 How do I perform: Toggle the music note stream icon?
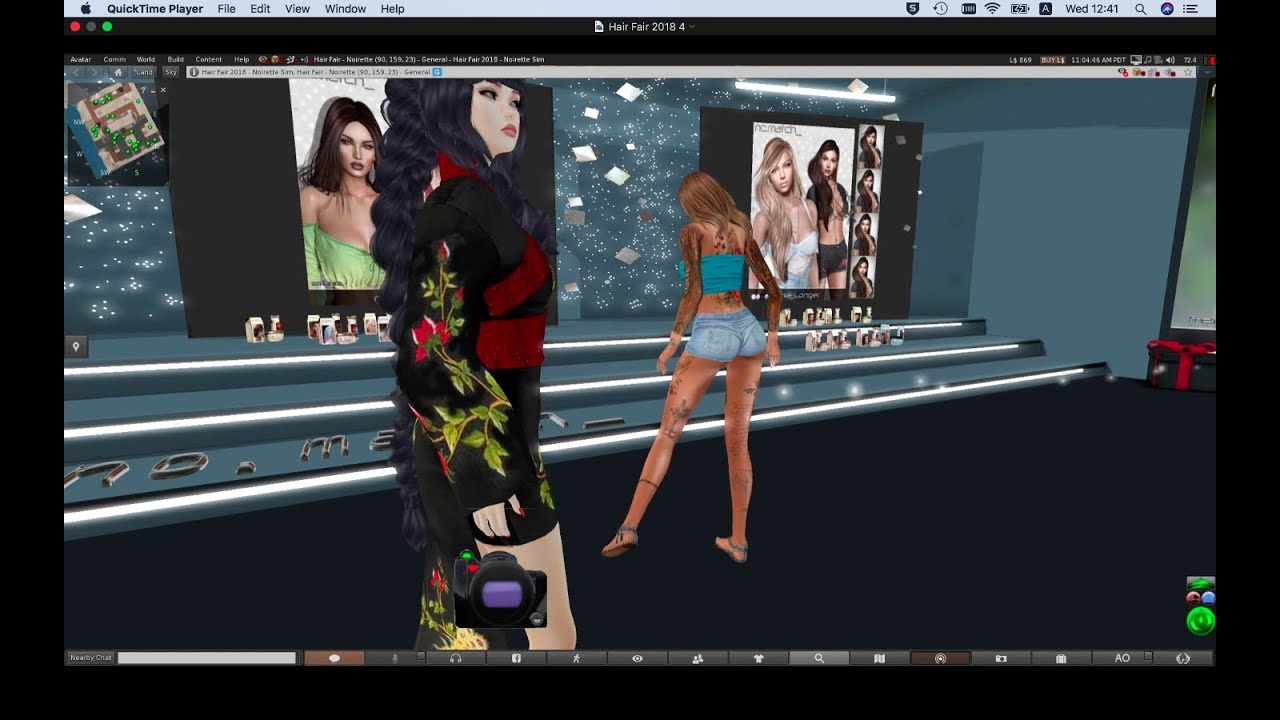coord(1147,60)
